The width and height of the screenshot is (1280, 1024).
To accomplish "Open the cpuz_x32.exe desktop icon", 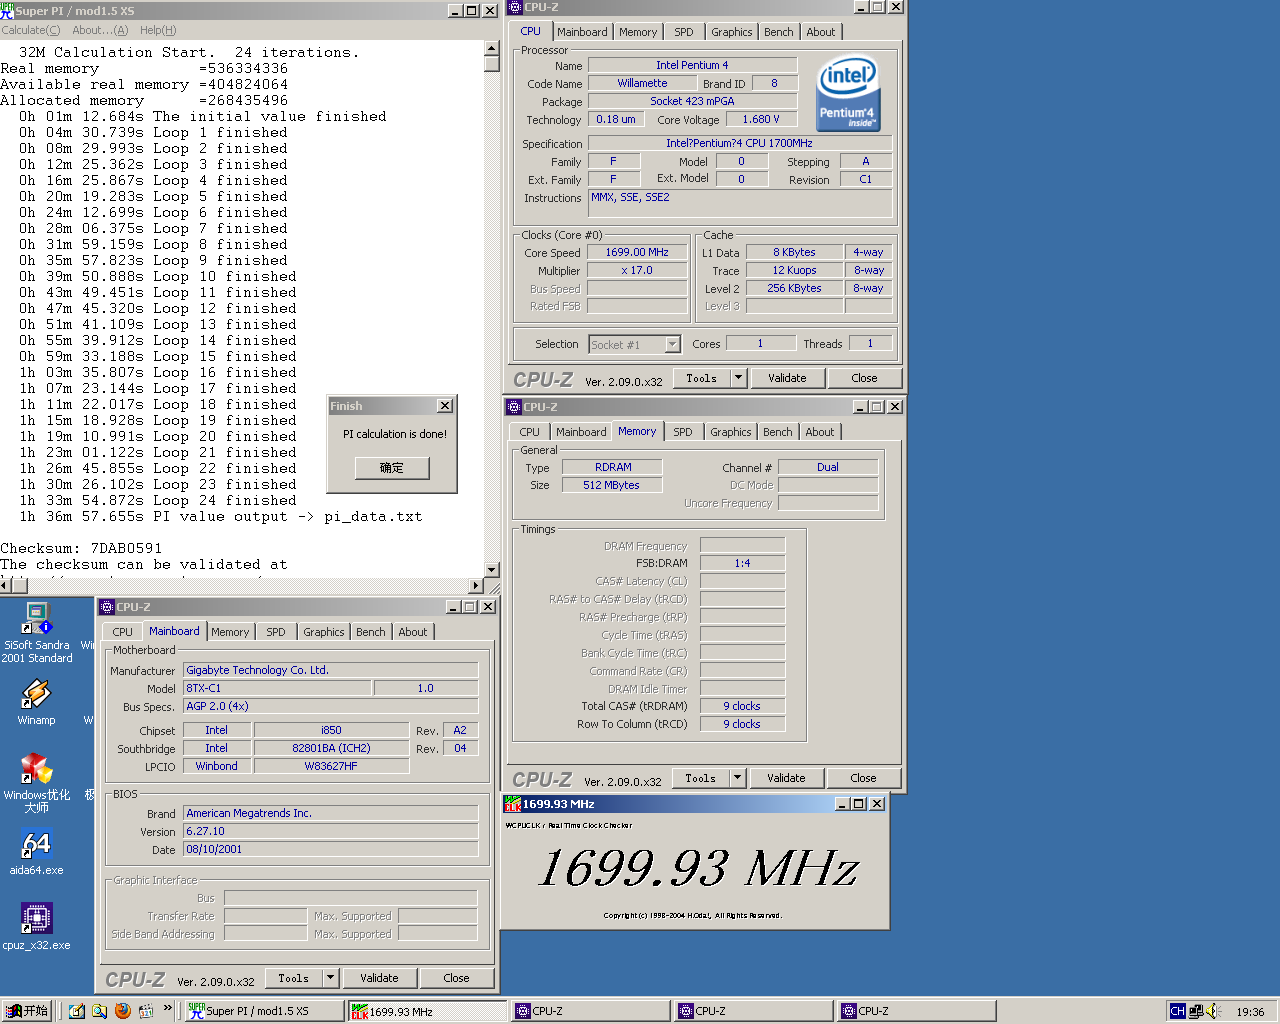I will pyautogui.click(x=36, y=926).
